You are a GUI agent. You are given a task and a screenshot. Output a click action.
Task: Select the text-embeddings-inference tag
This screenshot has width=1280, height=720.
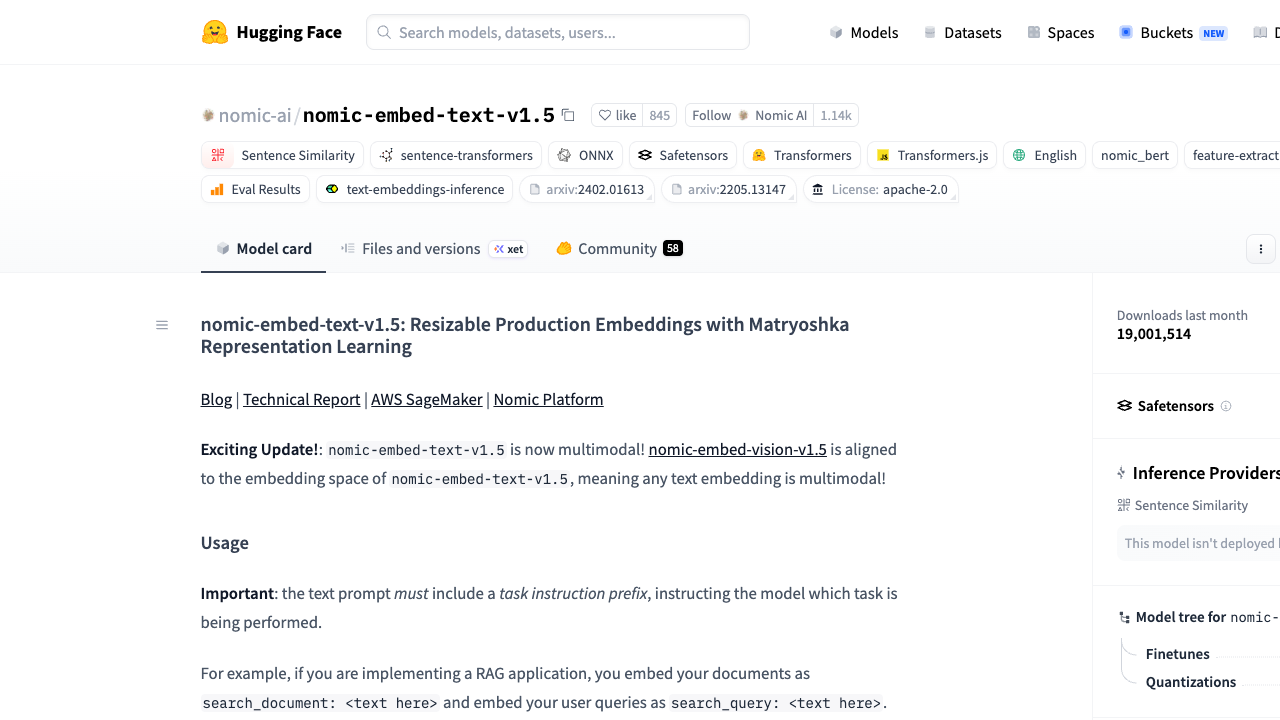415,189
